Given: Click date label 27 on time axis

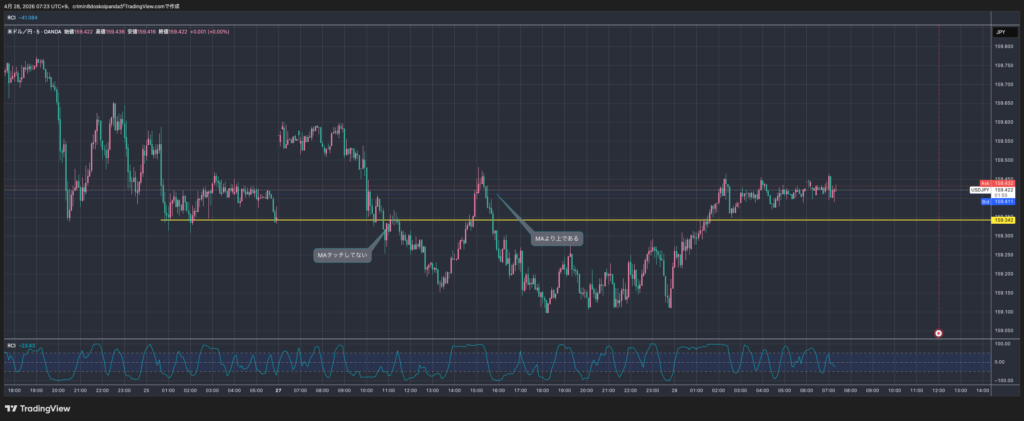Looking at the screenshot, I should point(277,390).
